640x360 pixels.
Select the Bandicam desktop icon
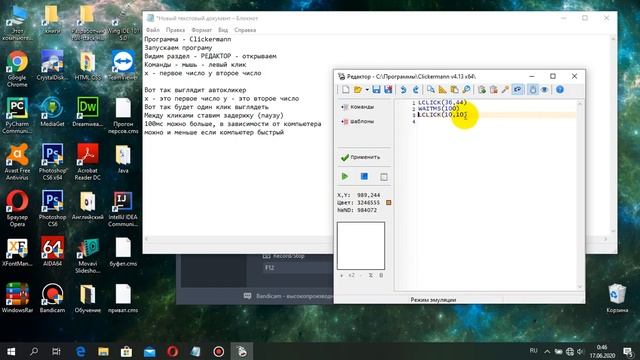52,298
